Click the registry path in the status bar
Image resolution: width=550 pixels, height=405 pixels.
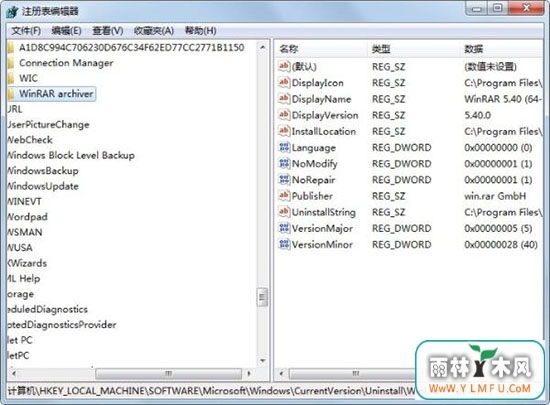pyautogui.click(x=211, y=390)
